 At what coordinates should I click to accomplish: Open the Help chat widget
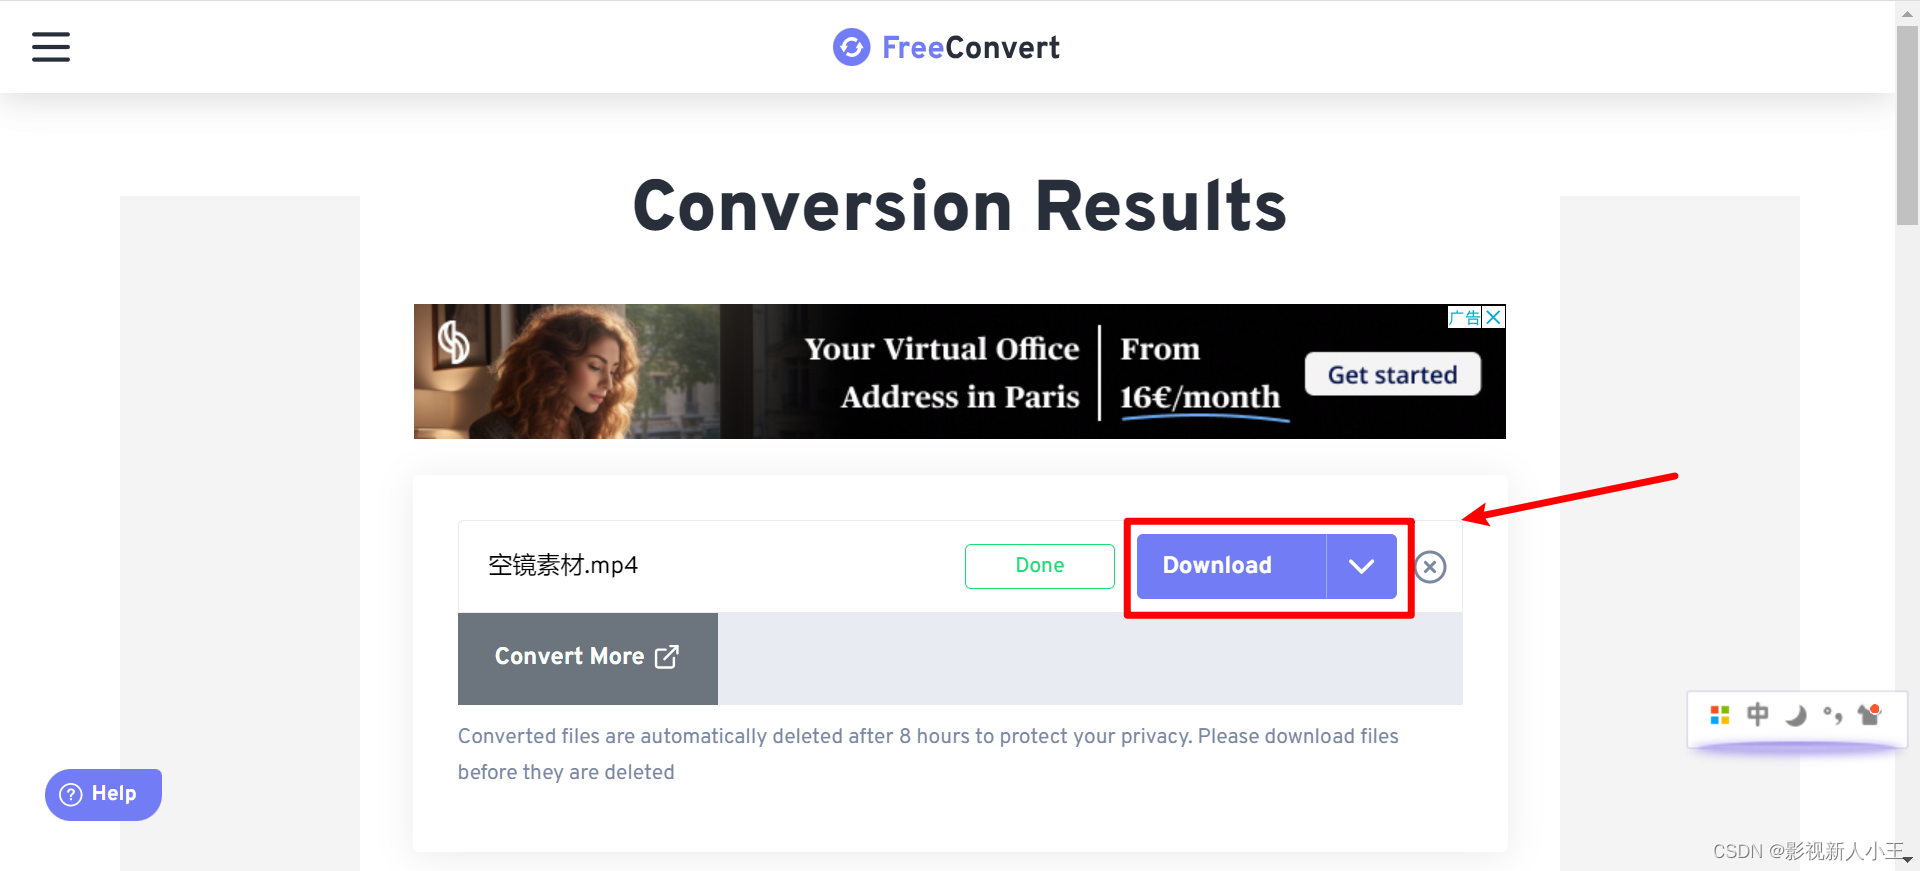pos(103,794)
